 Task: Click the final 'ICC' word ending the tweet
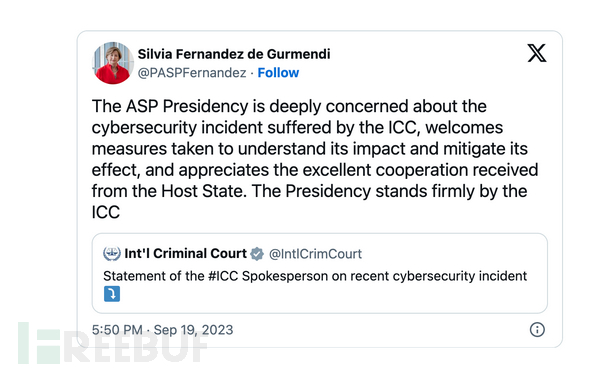[x=106, y=212]
